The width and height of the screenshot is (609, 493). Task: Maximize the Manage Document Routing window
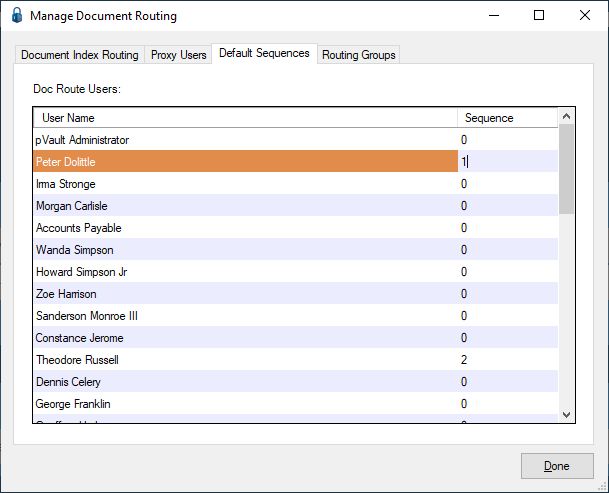(x=539, y=16)
